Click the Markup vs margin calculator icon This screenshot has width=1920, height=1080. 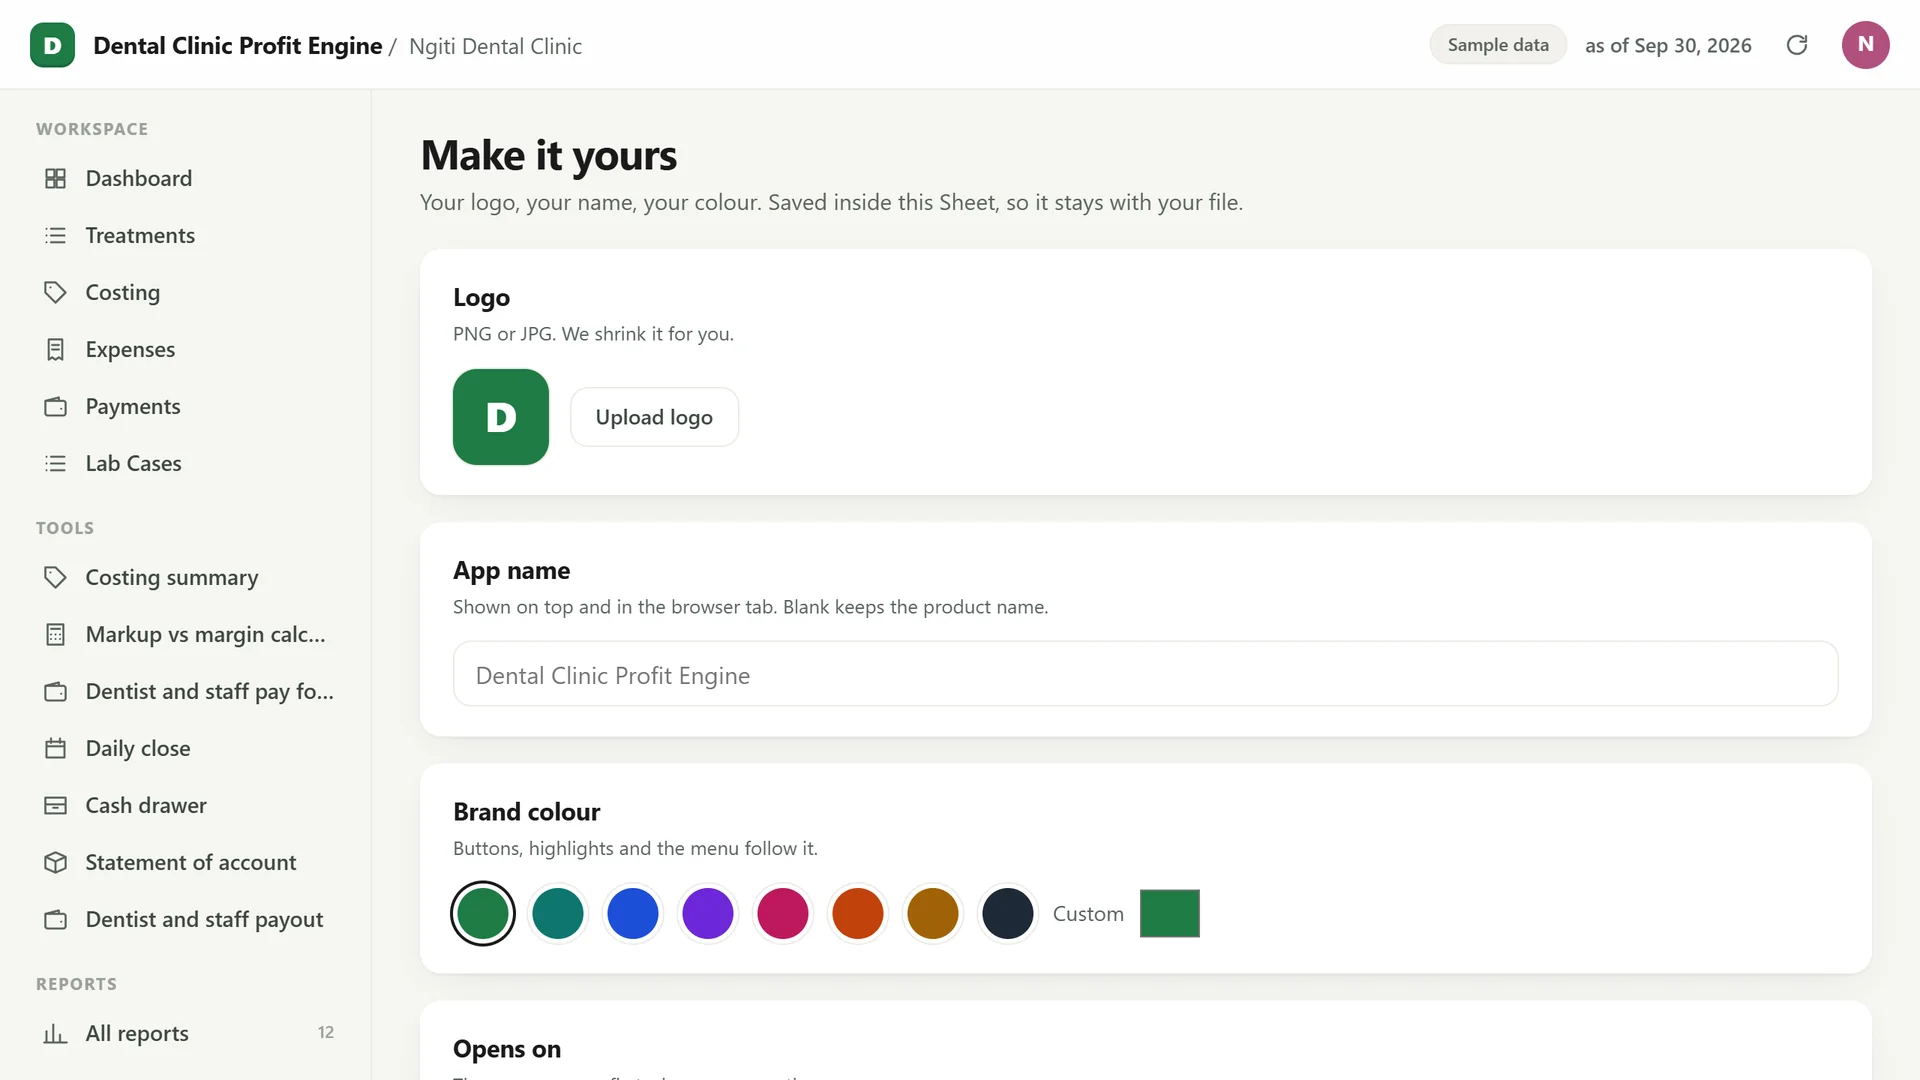coord(56,634)
